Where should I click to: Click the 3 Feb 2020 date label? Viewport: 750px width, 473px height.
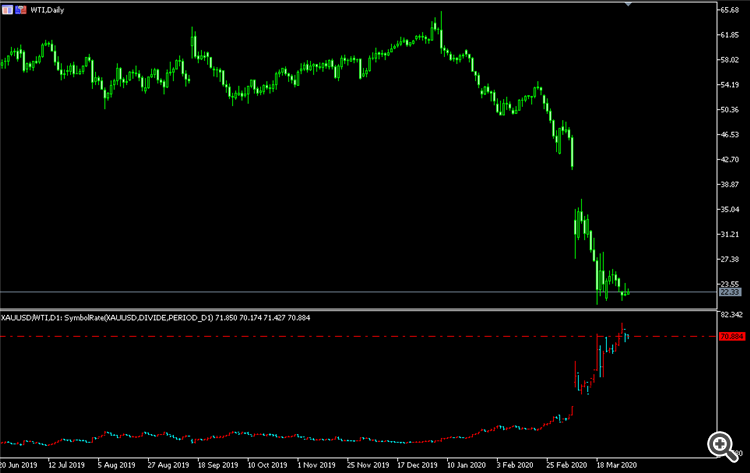pos(515,465)
